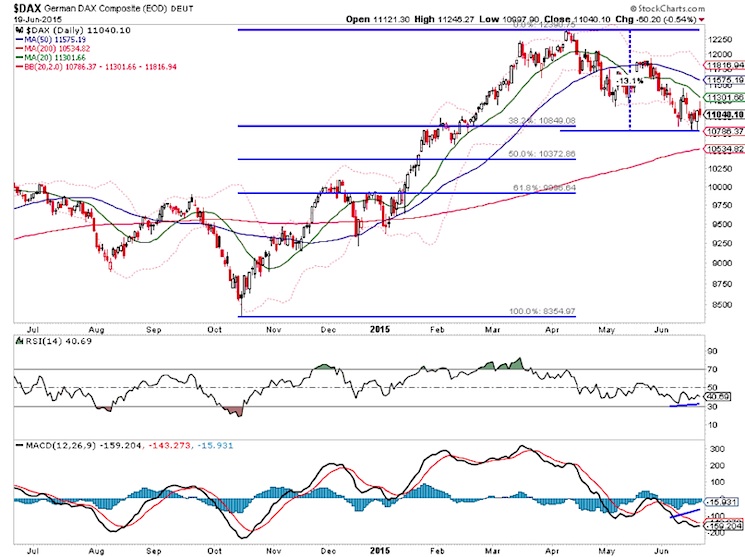Click the -159.204 MACD value tag on axis

point(724,526)
